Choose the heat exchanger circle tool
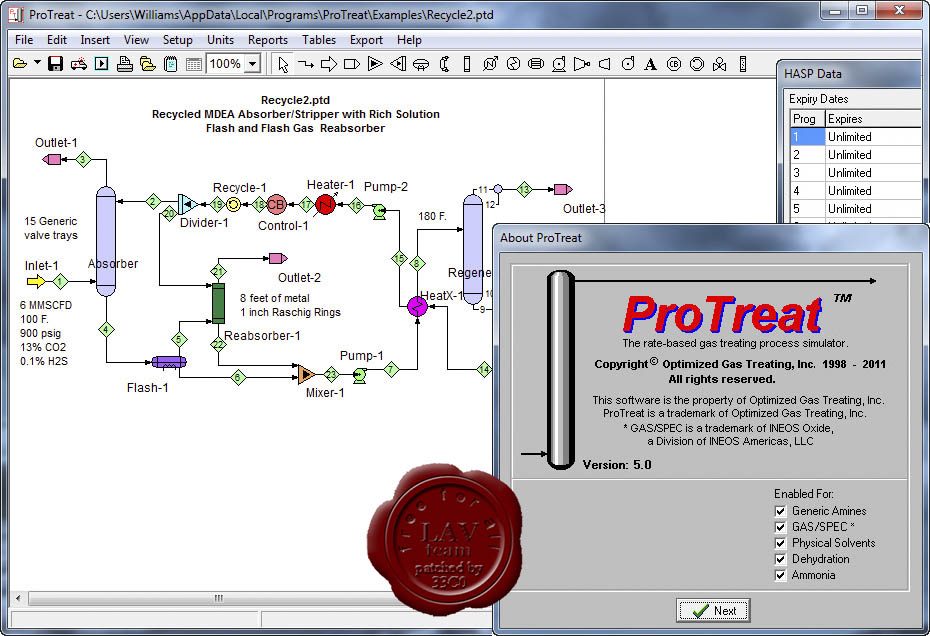This screenshot has height=636, width=930. (513, 63)
